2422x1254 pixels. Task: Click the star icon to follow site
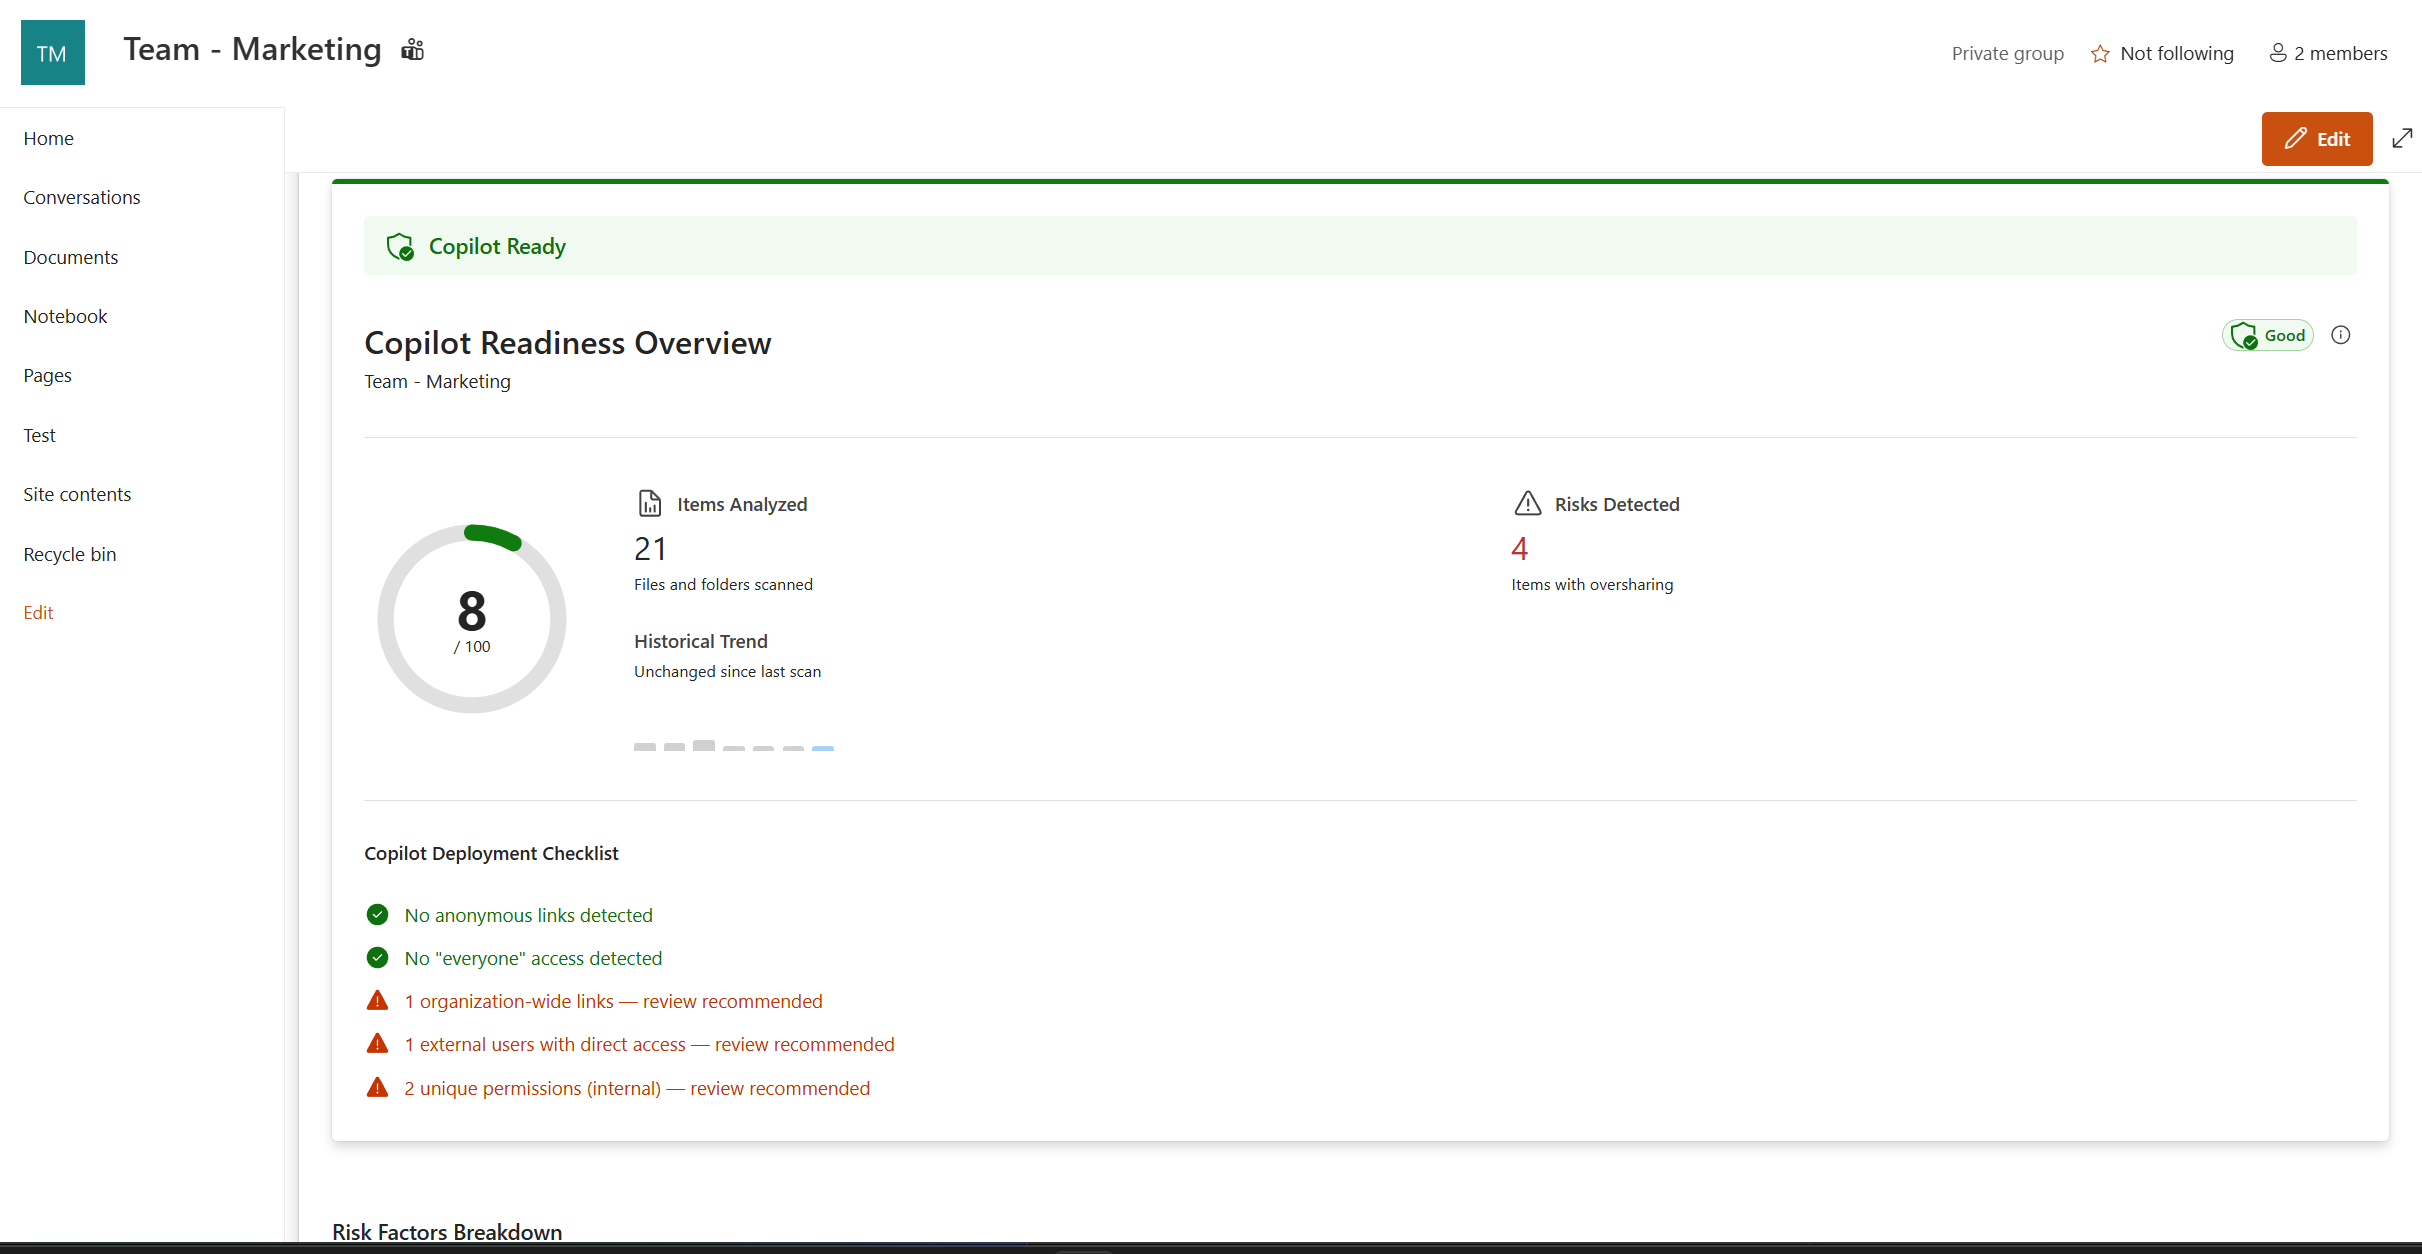pyautogui.click(x=2100, y=54)
